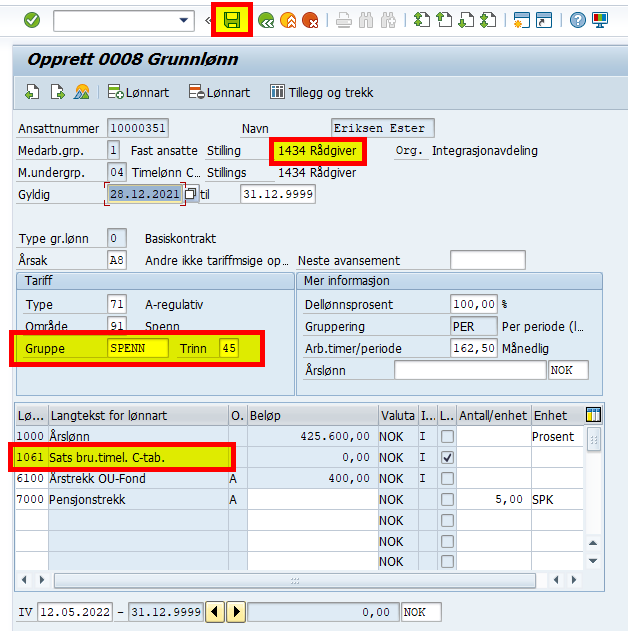Click the horizontal scrollbar track
The image size is (628, 631).
pos(295,580)
